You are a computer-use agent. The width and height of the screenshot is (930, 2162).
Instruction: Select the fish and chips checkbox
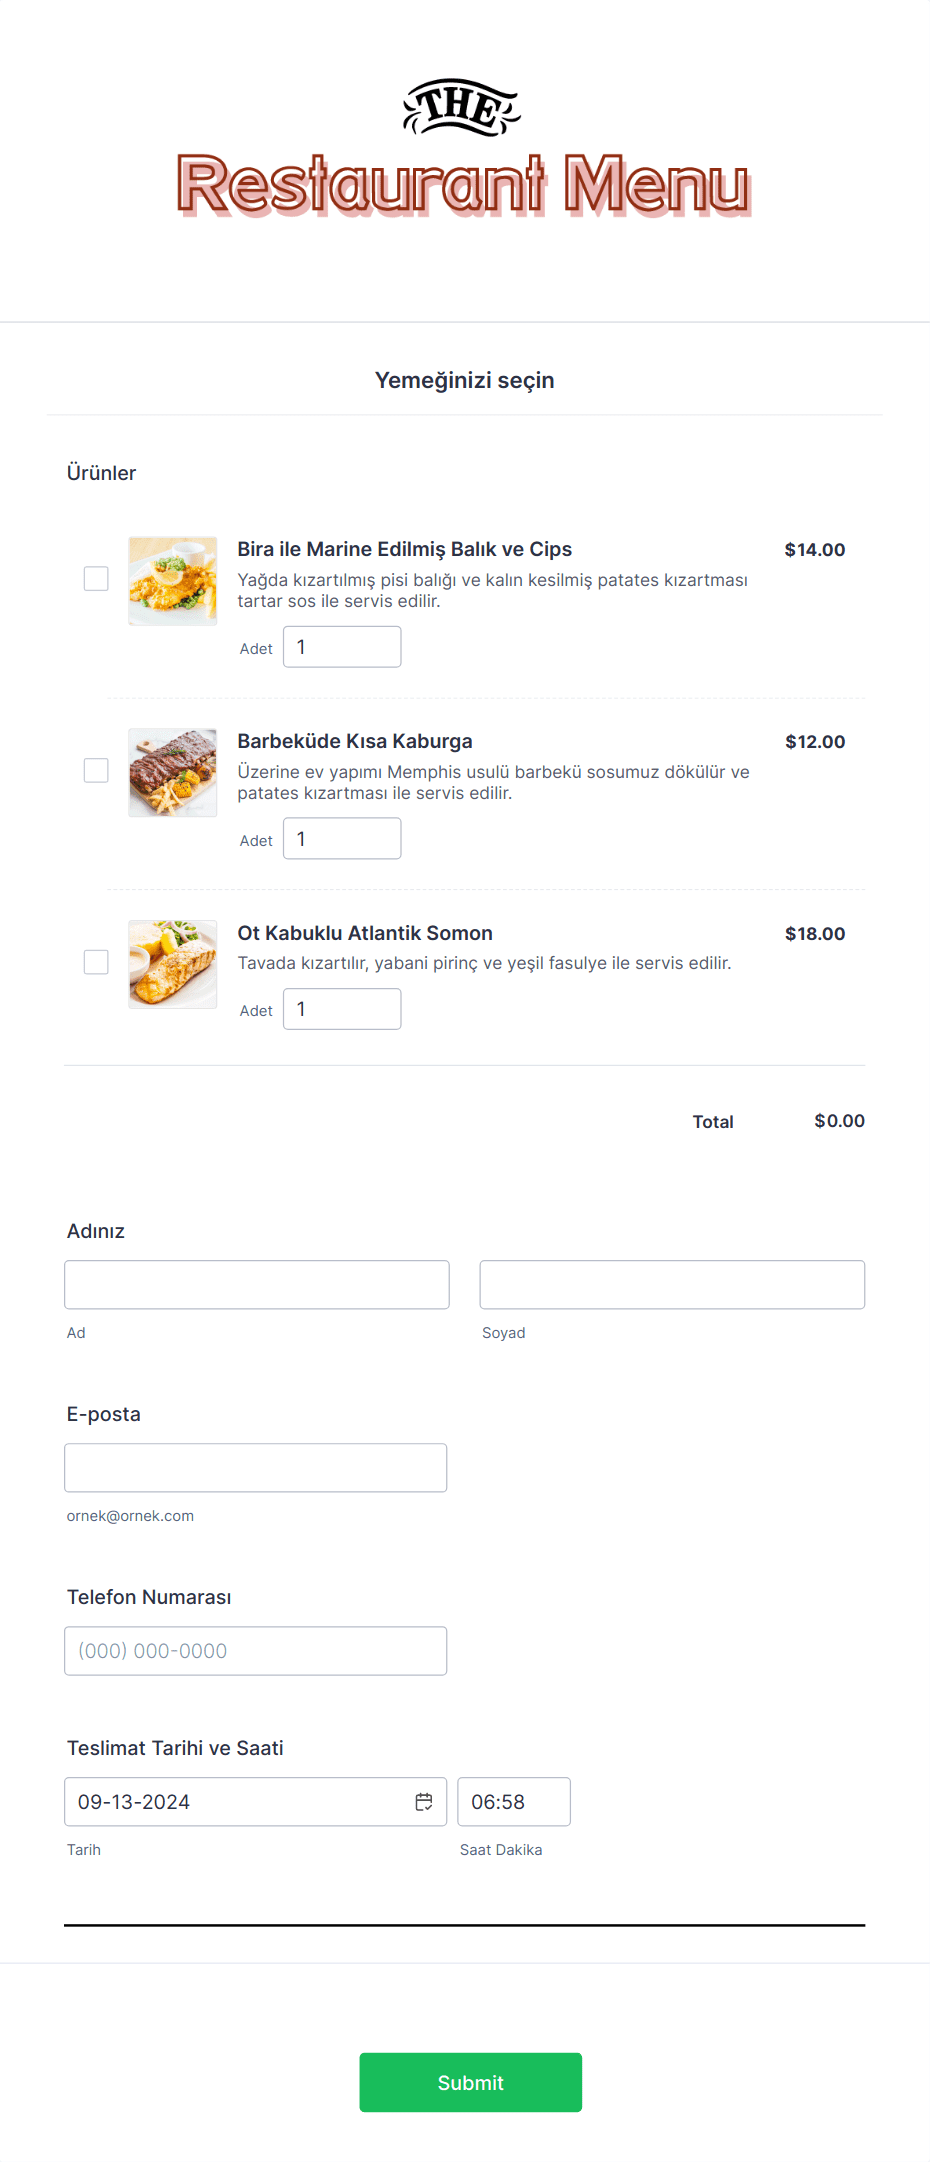click(x=96, y=579)
